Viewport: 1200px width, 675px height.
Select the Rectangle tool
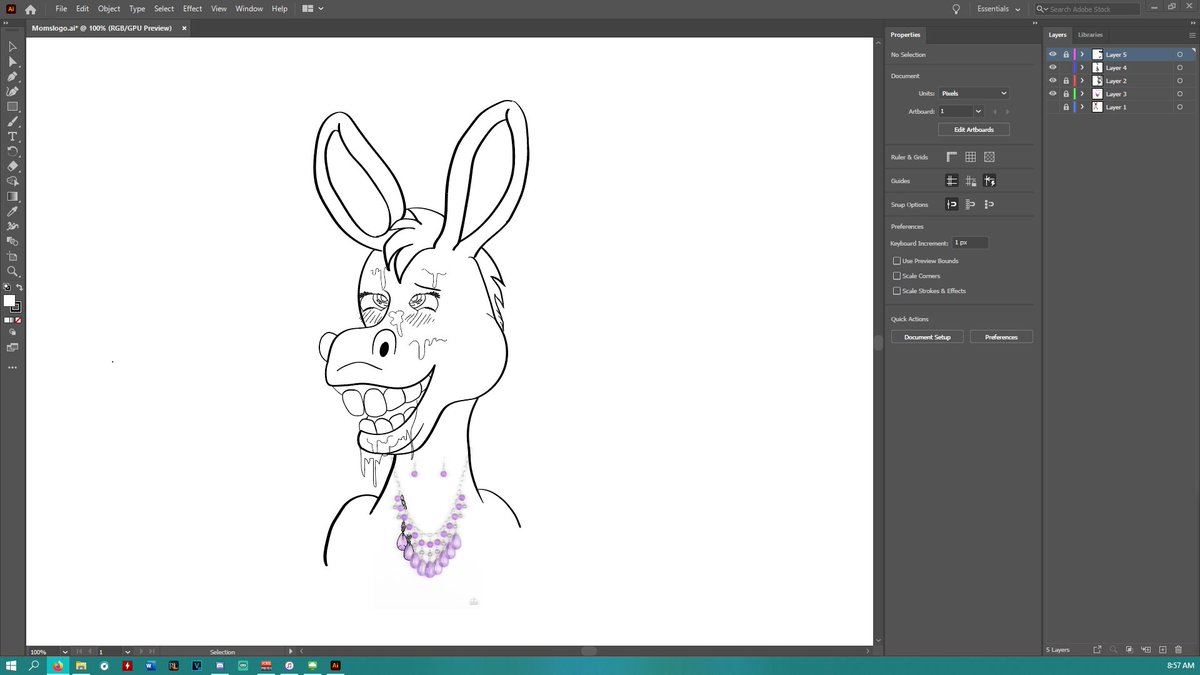pyautogui.click(x=13, y=106)
